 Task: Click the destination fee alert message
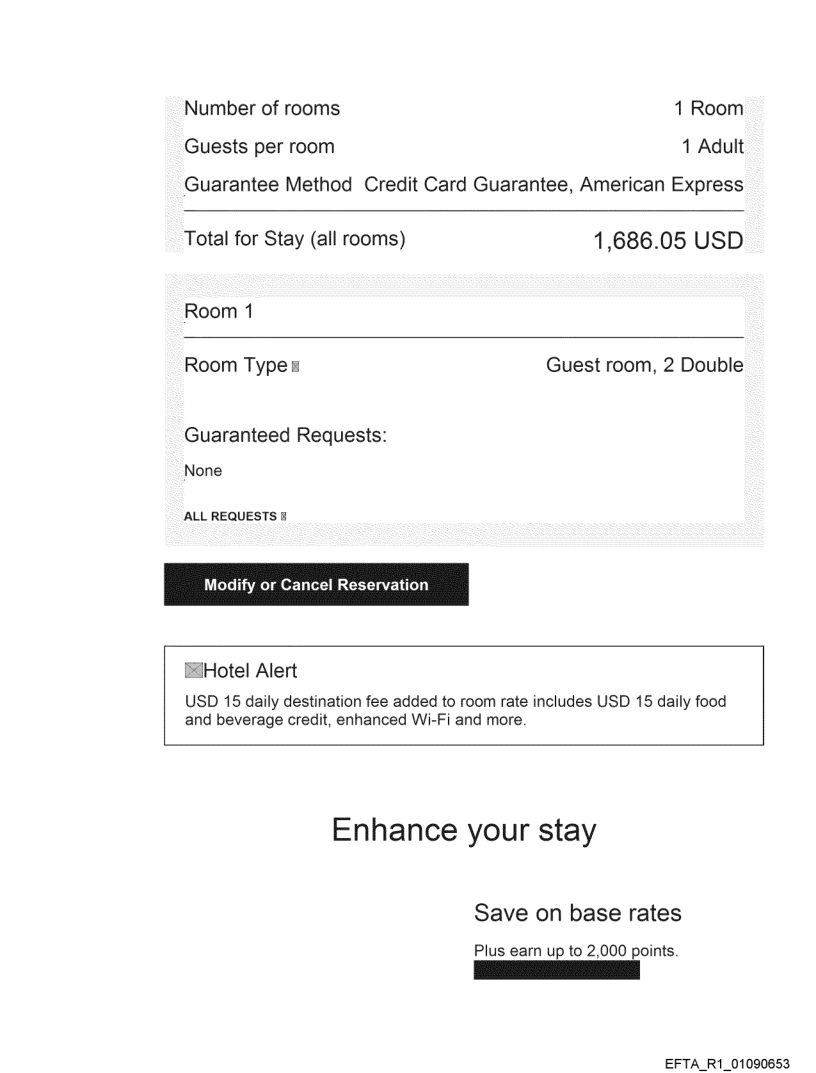point(456,710)
